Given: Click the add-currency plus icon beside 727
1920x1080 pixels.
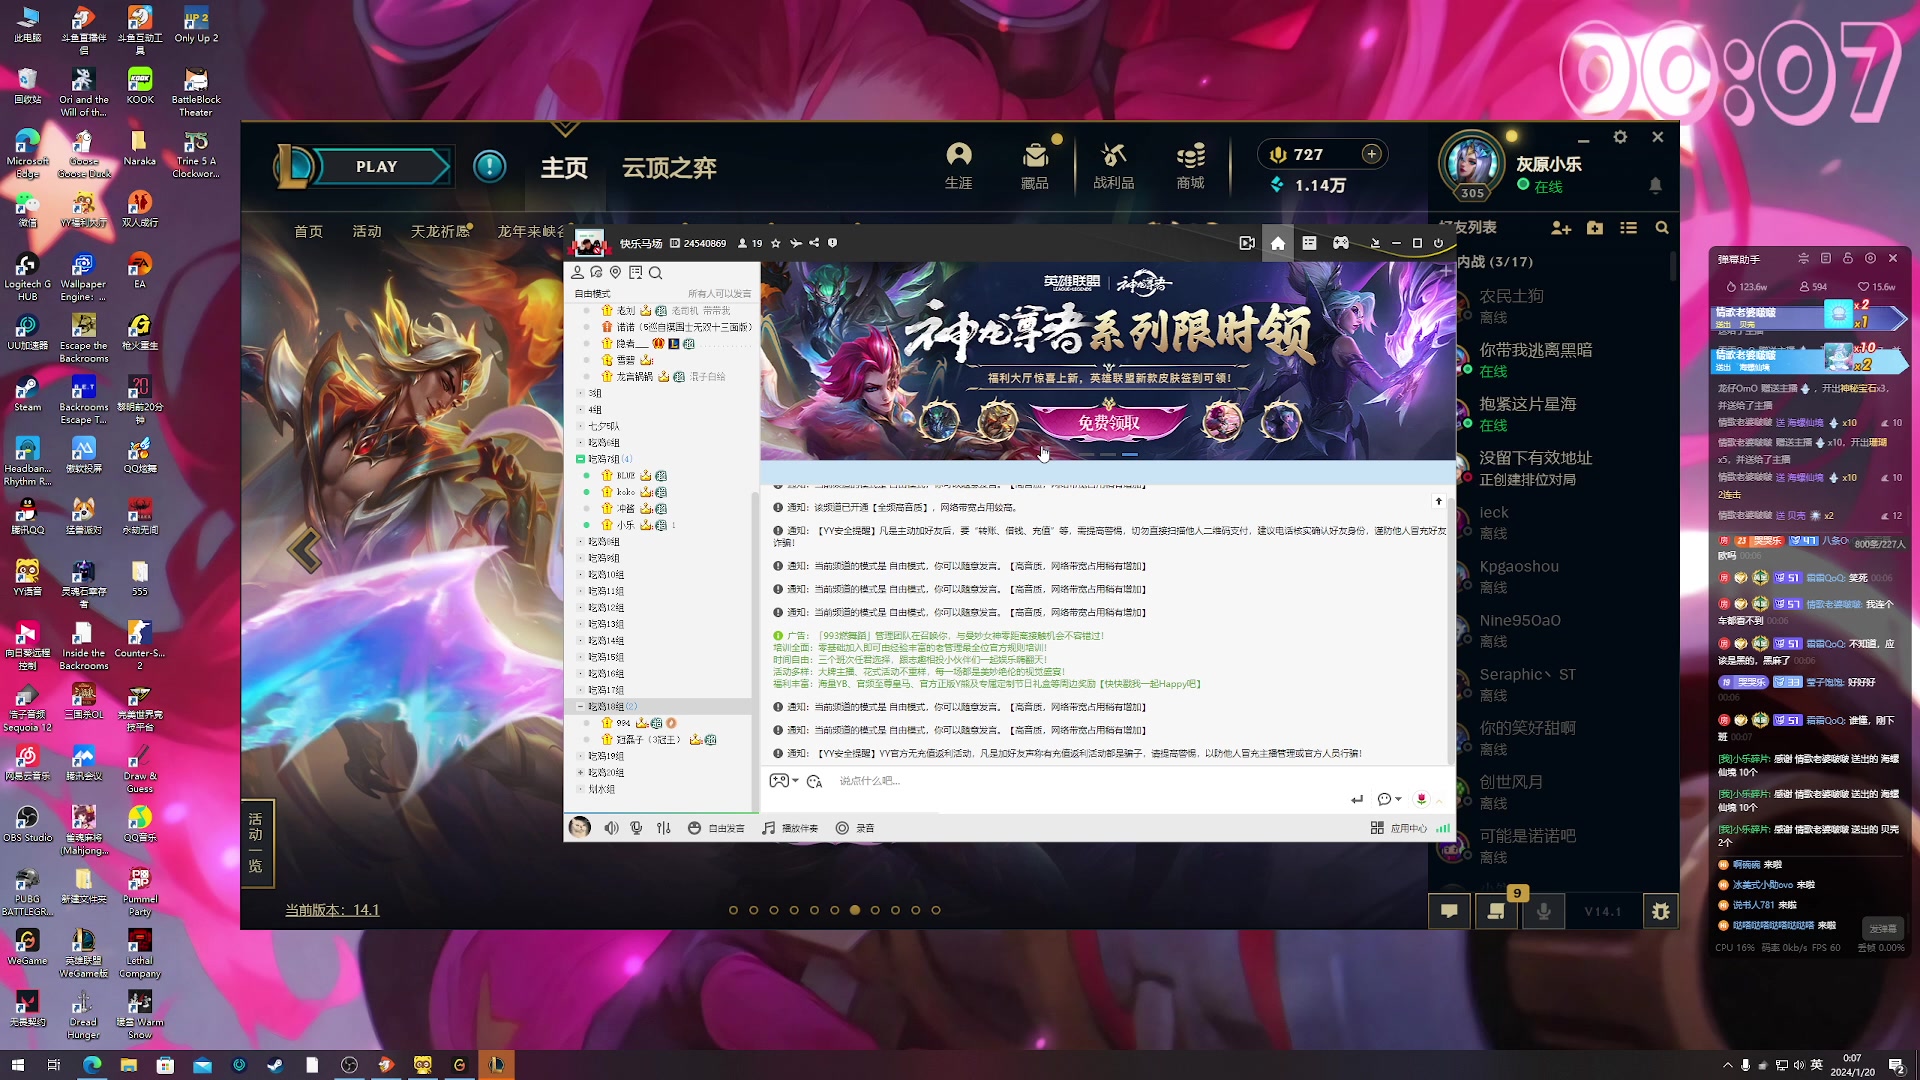Looking at the screenshot, I should pos(1371,154).
